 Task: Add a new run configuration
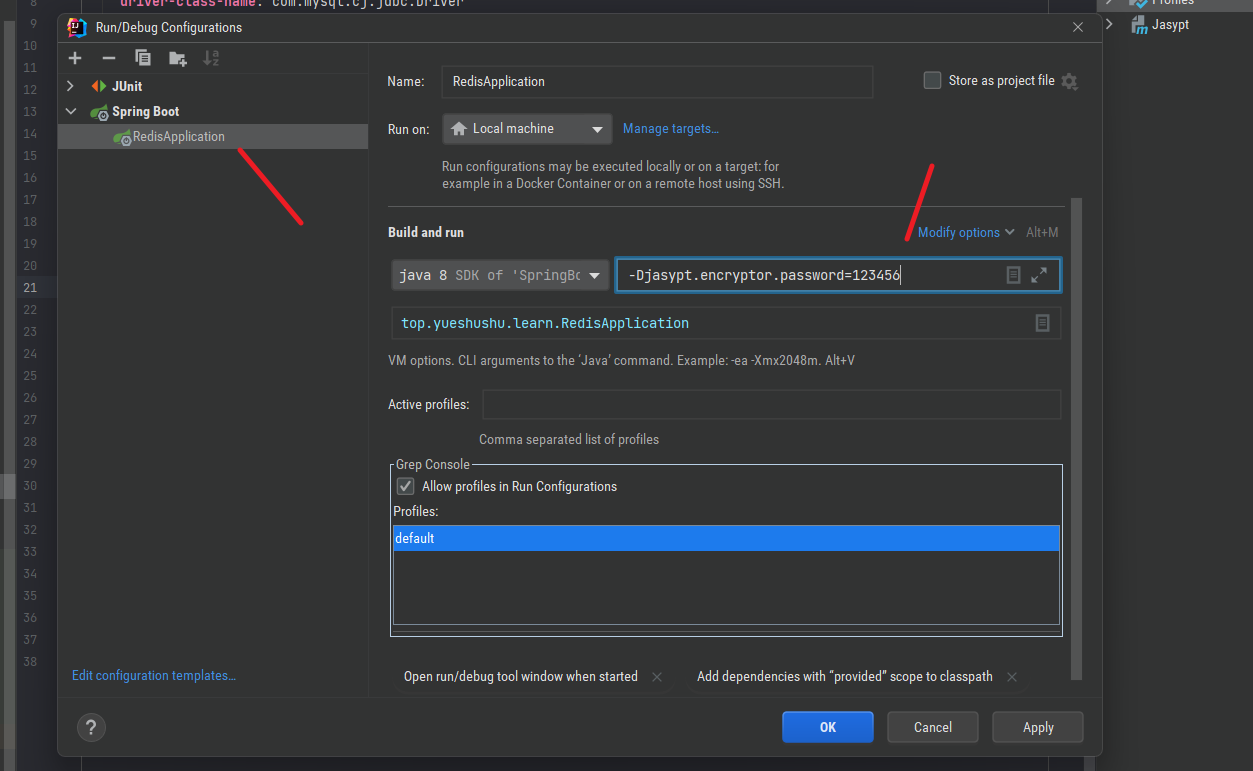click(x=75, y=58)
